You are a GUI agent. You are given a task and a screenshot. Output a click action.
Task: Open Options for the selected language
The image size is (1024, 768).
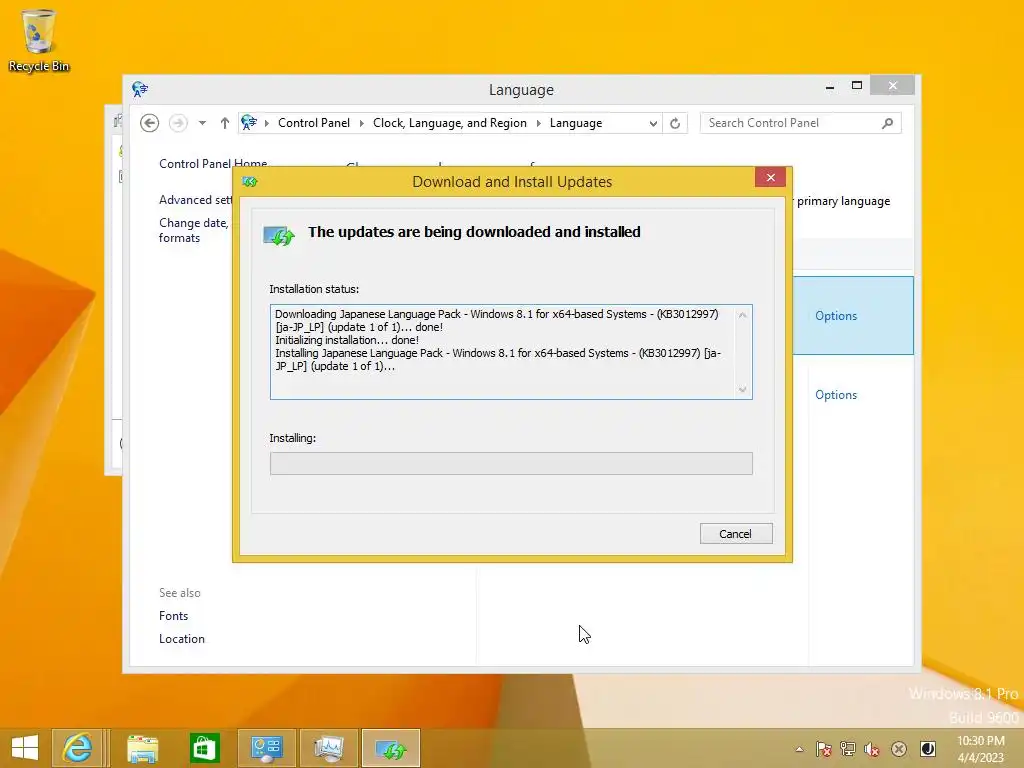(x=836, y=315)
